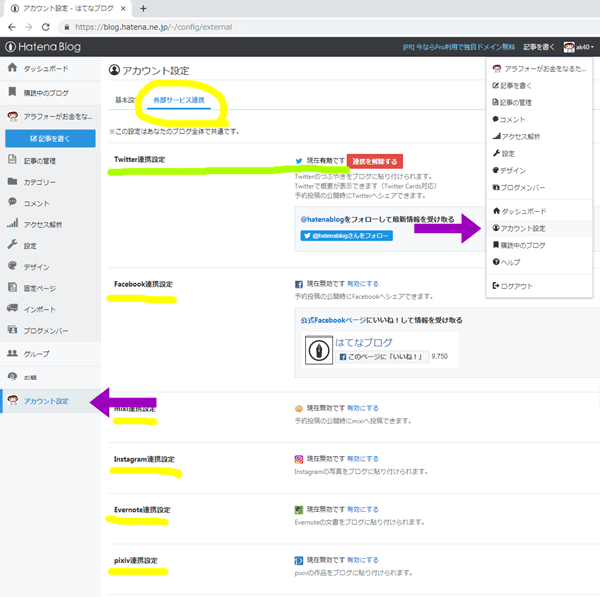Switch to the 外部サービス連携 tab

pyautogui.click(x=179, y=100)
